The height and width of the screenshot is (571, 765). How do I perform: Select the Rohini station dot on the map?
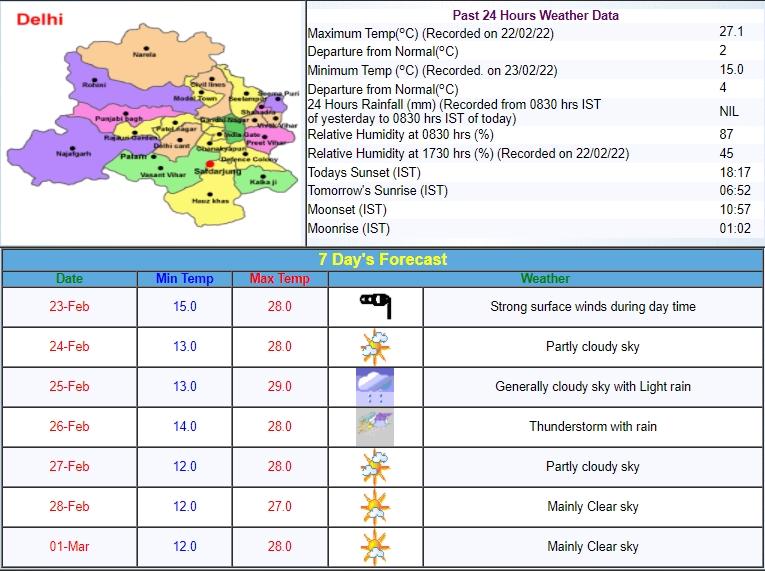pos(95,79)
